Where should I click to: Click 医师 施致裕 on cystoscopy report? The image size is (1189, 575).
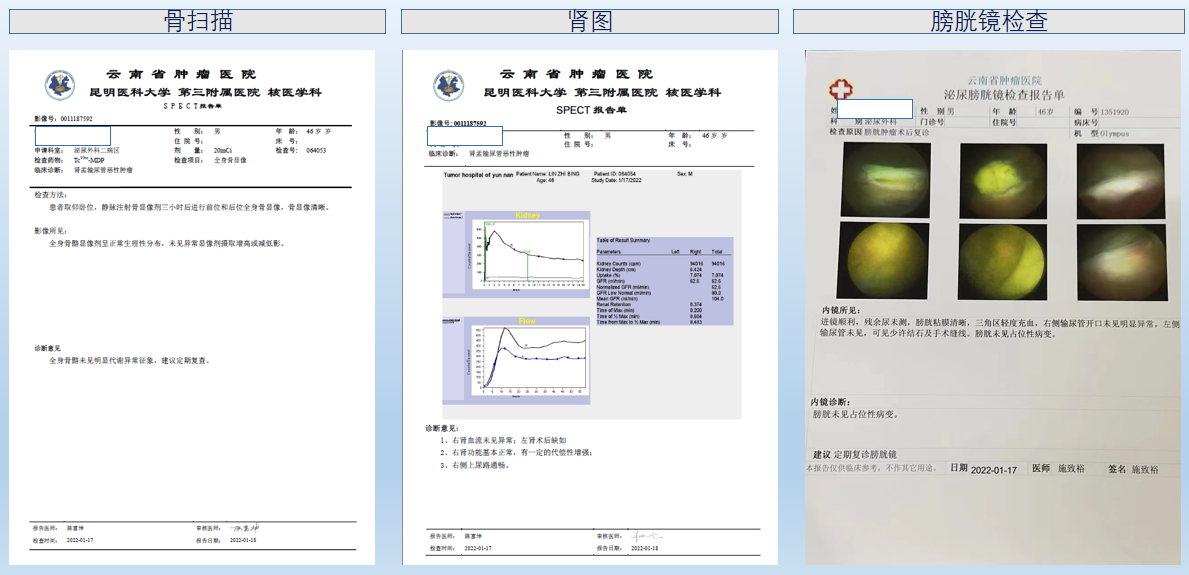coord(1059,470)
